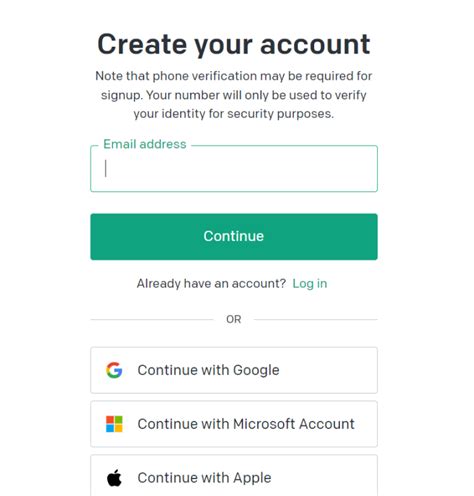This screenshot has height=496, width=474.
Task: Click the green Email address floating label
Action: point(145,144)
